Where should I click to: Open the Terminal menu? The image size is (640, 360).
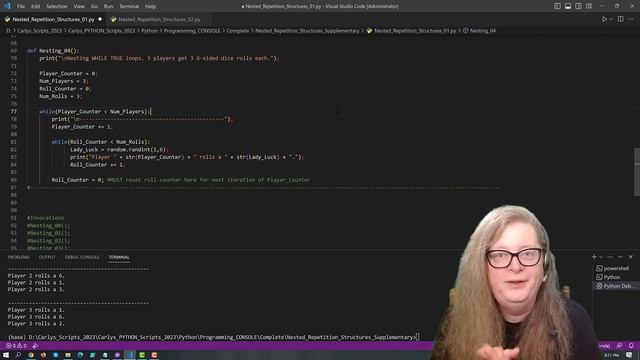coord(129,7)
